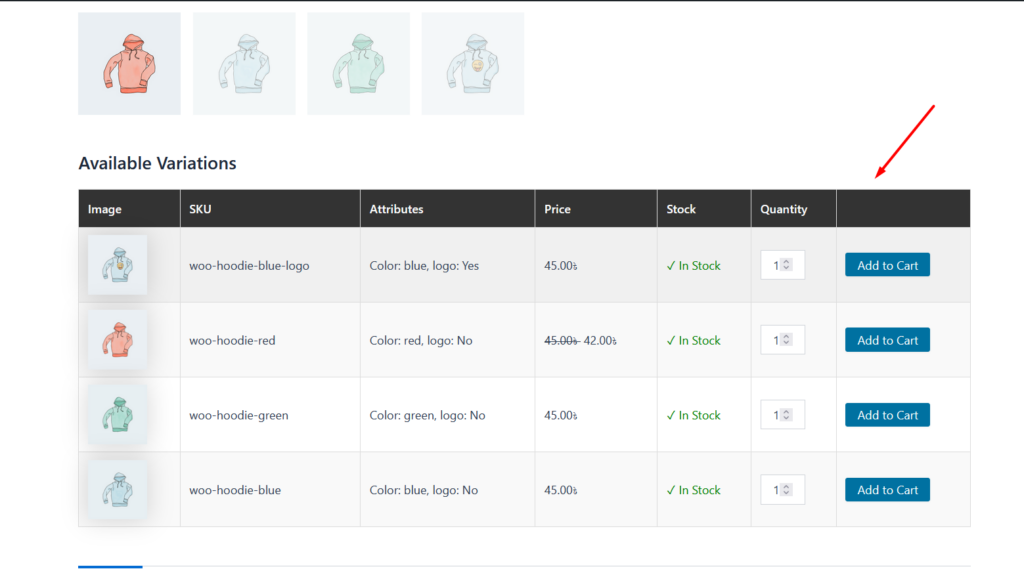
Task: Click quantity stepper for woo-hoodie-blue-logo
Action: click(x=786, y=265)
